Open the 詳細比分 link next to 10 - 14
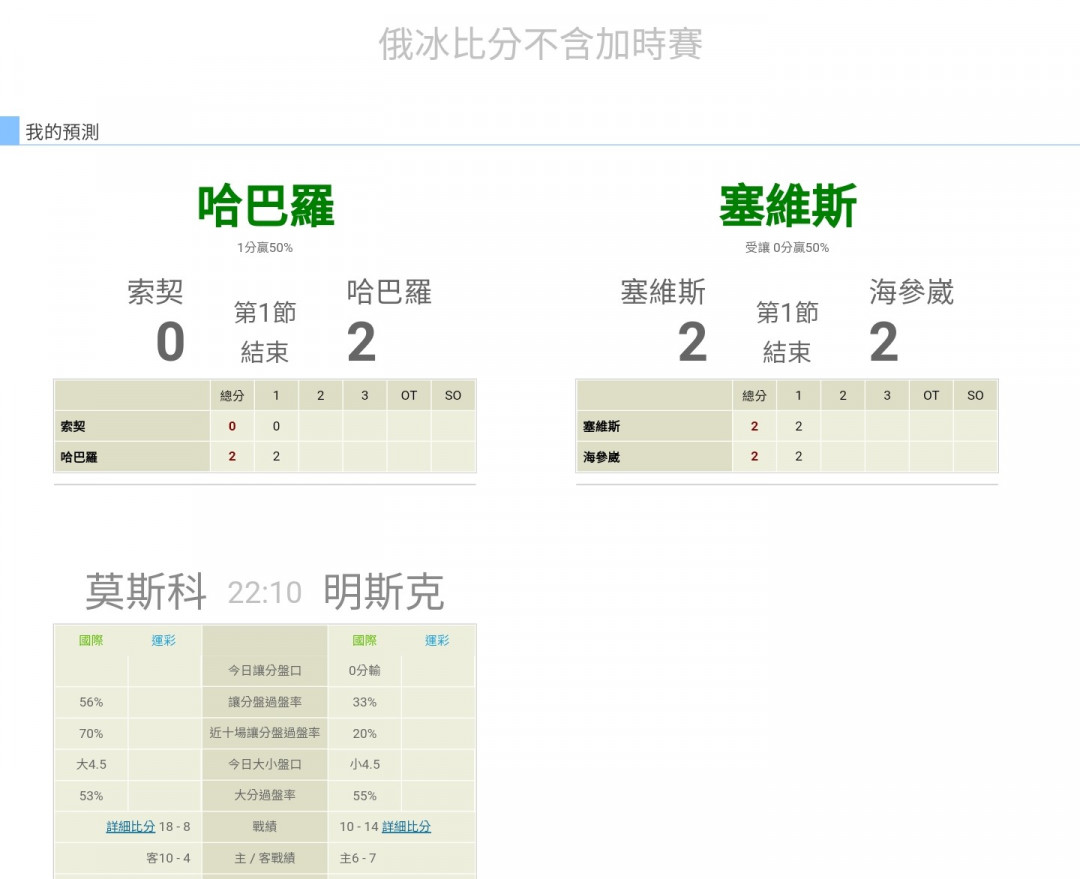The width and height of the screenshot is (1080, 879). [x=406, y=827]
